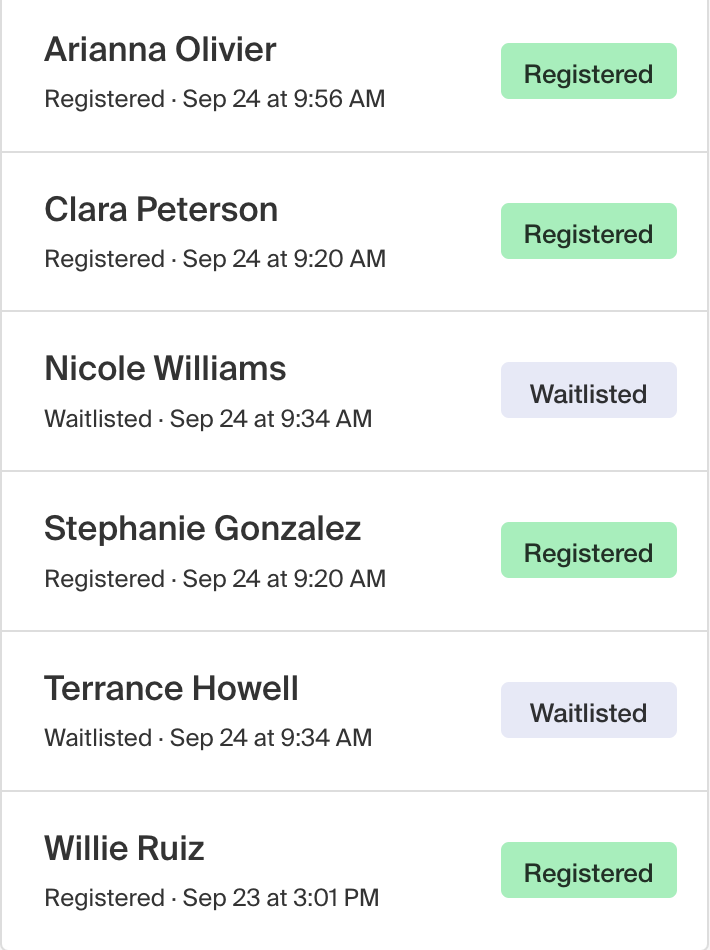The image size is (710, 950).
Task: Open the Willie Ruiz entry name
Action: (x=124, y=848)
